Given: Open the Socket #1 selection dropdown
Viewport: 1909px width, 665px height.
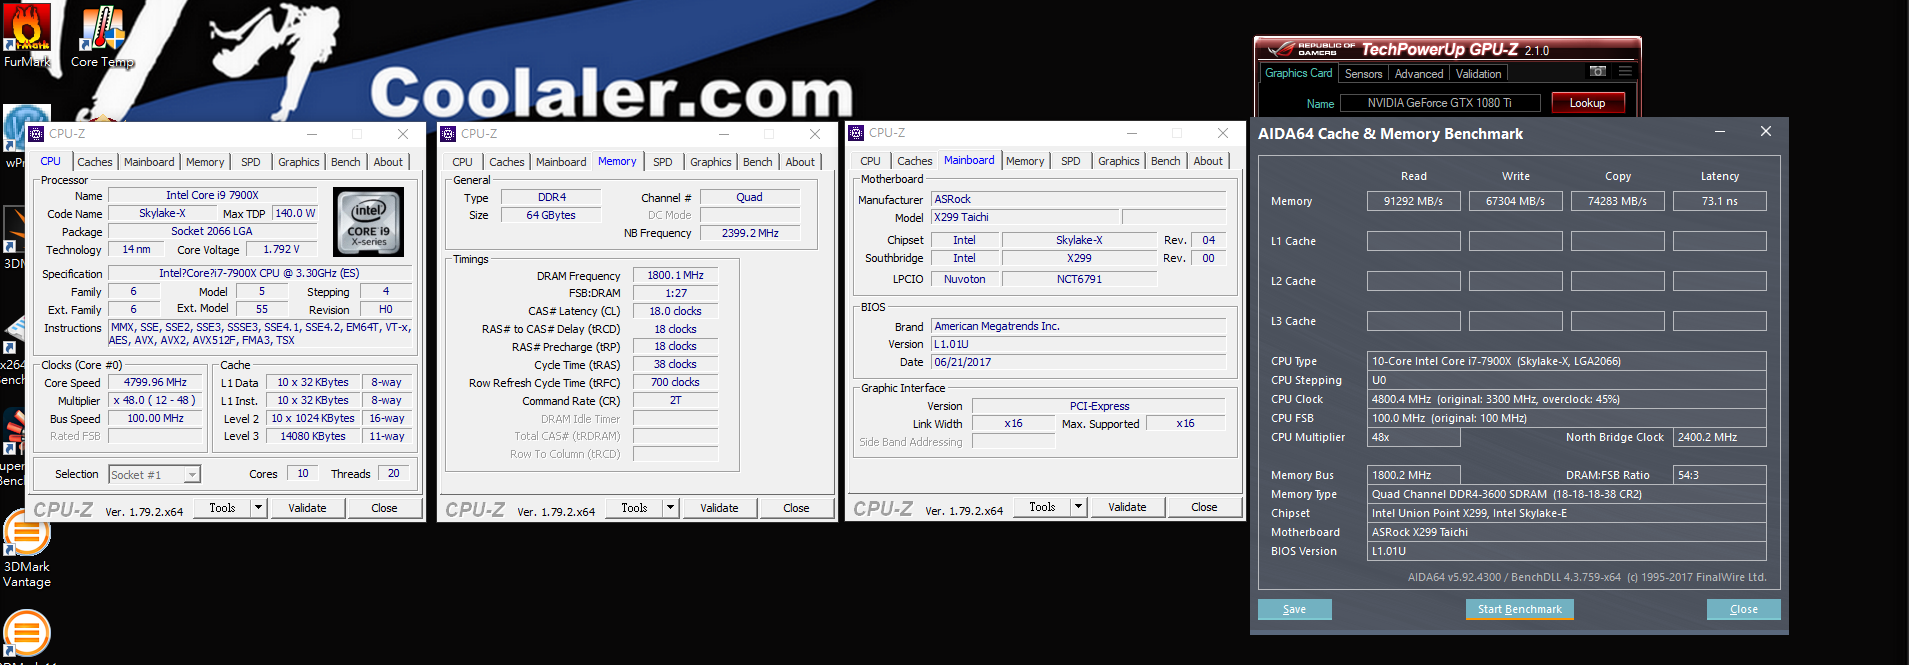Looking at the screenshot, I should pyautogui.click(x=155, y=475).
